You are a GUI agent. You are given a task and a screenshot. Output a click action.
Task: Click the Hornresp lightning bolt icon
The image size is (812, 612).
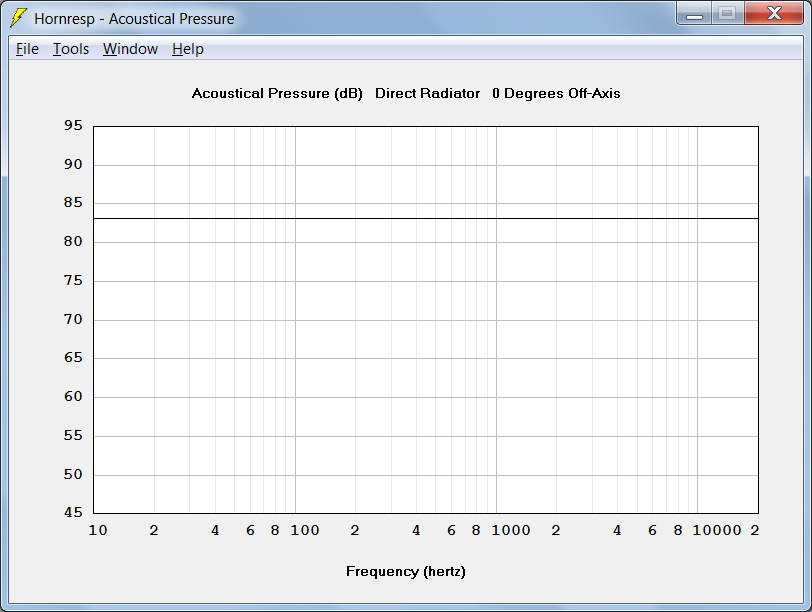point(19,18)
